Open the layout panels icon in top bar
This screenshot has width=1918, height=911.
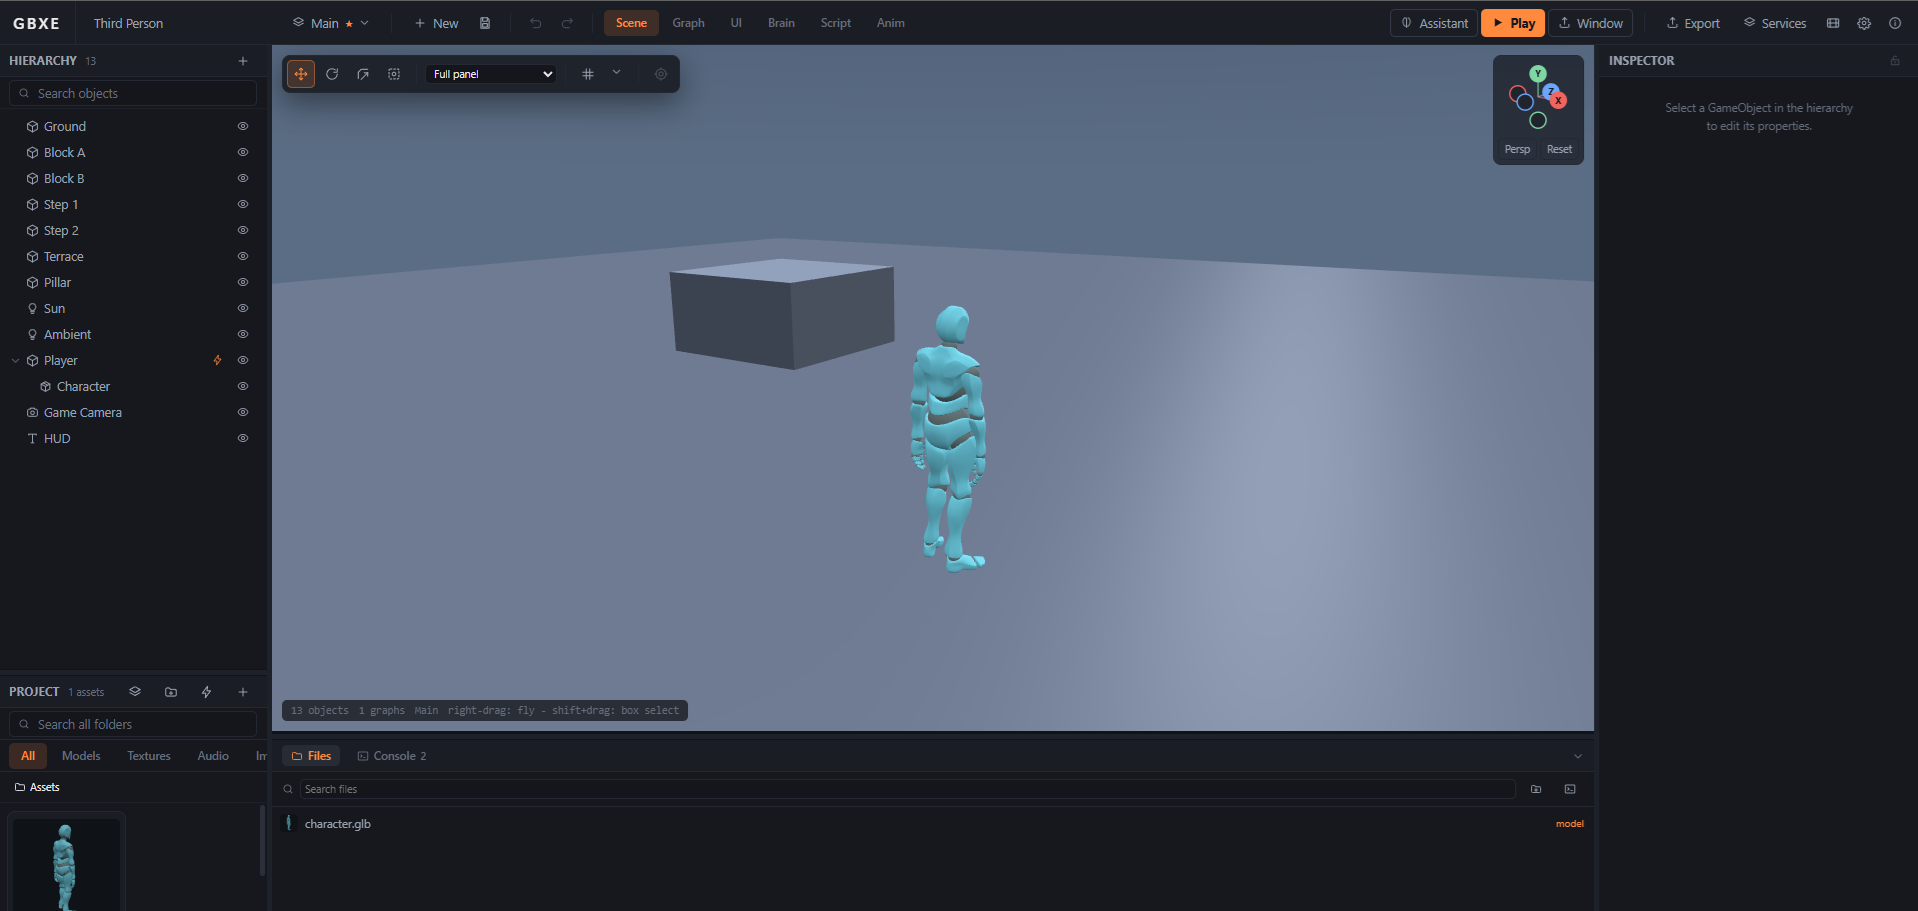[x=1833, y=23]
